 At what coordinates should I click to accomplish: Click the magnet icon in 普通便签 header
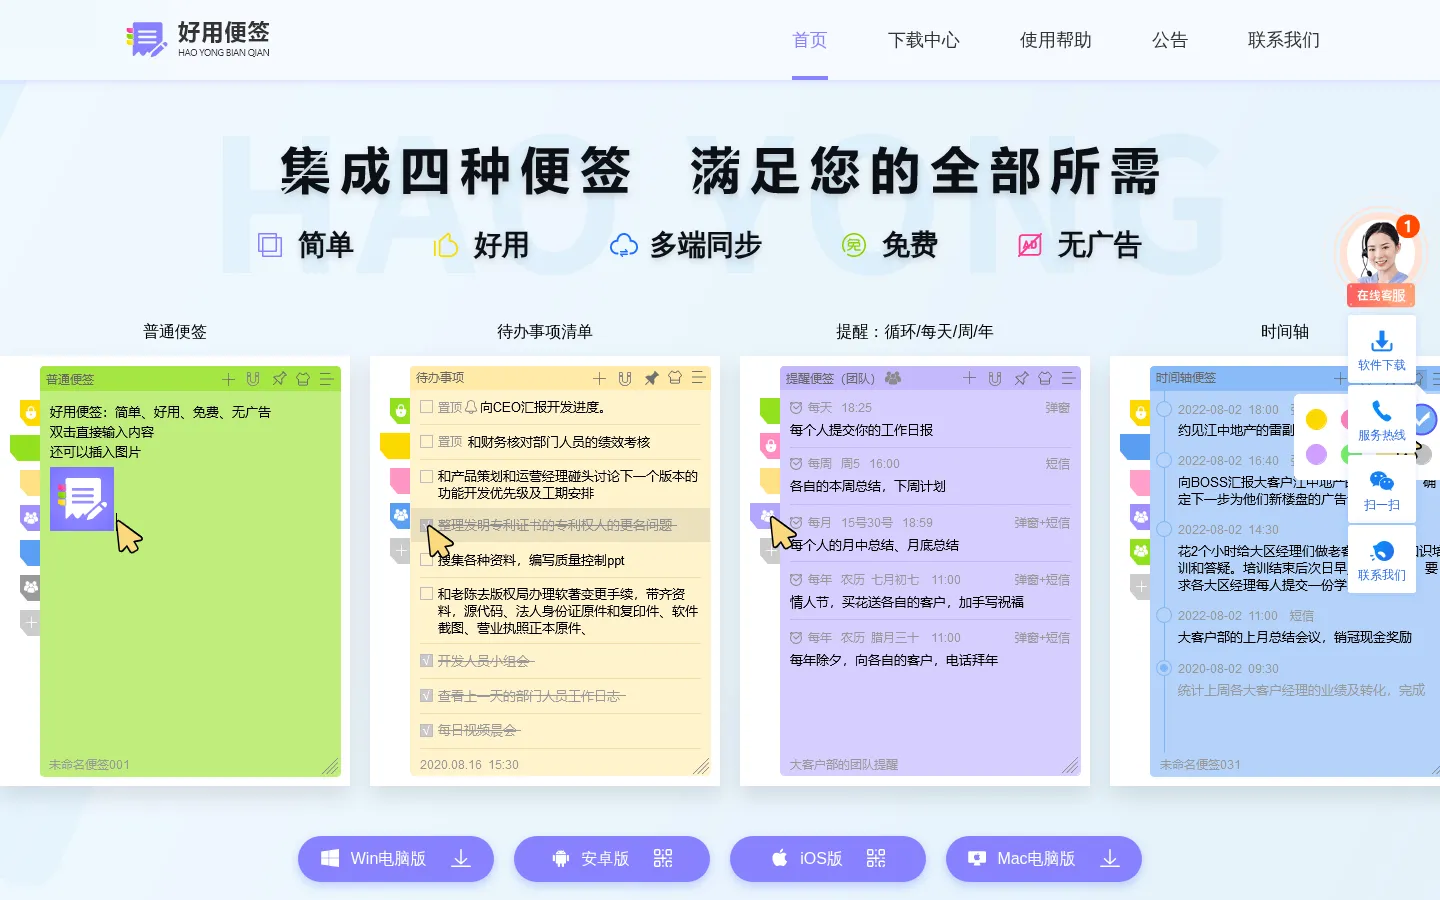tap(253, 379)
